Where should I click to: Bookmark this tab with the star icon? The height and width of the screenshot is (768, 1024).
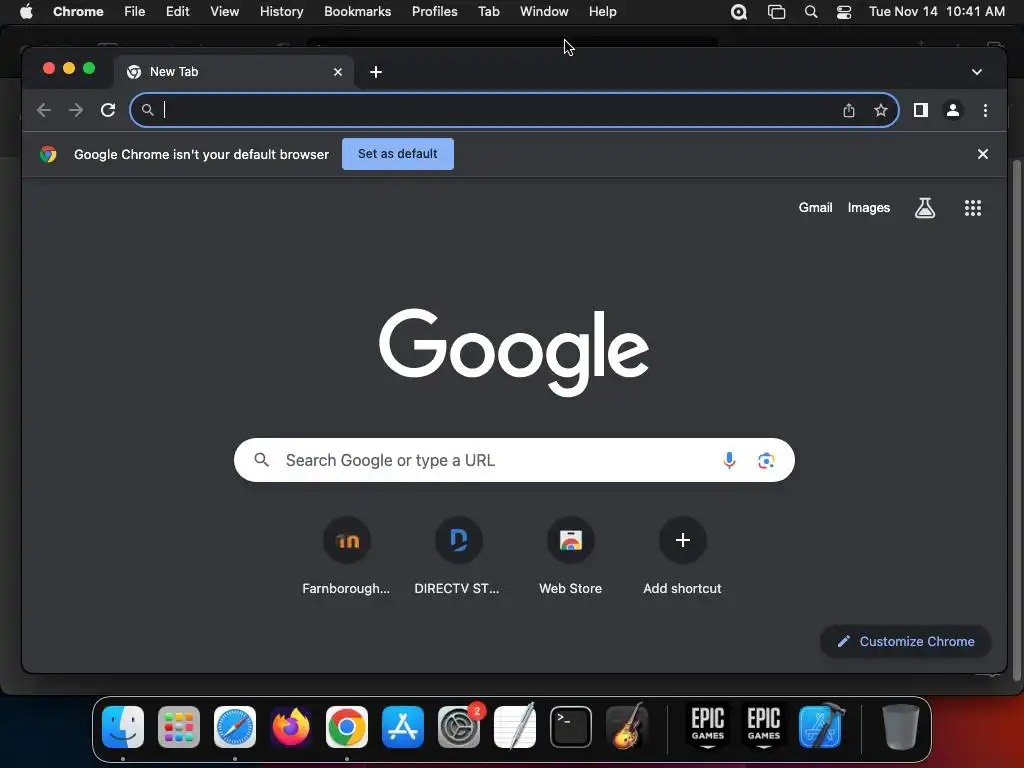pyautogui.click(x=880, y=110)
